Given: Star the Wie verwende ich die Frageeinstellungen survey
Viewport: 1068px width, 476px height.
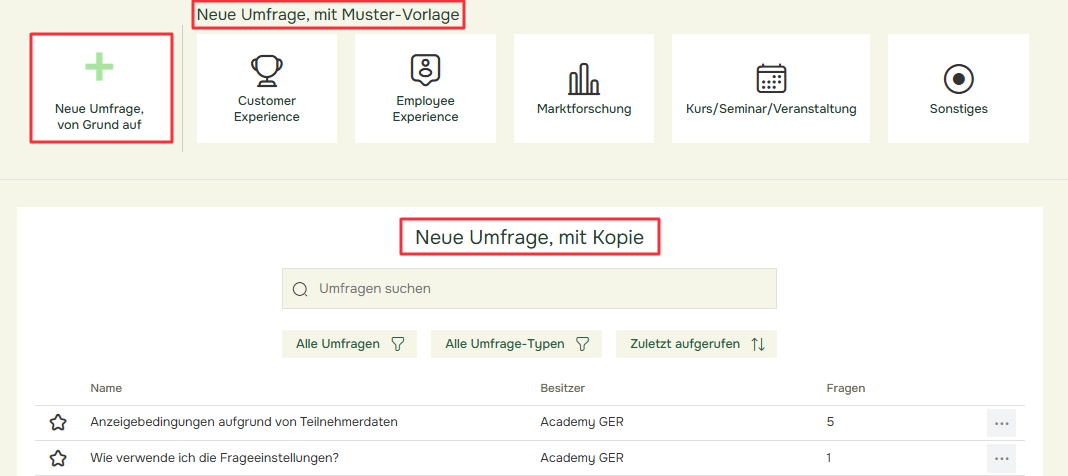Looking at the screenshot, I should point(59,458).
